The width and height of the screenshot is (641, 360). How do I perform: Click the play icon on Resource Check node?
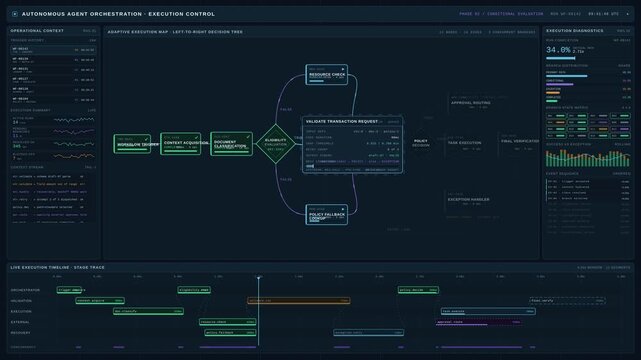click(343, 69)
